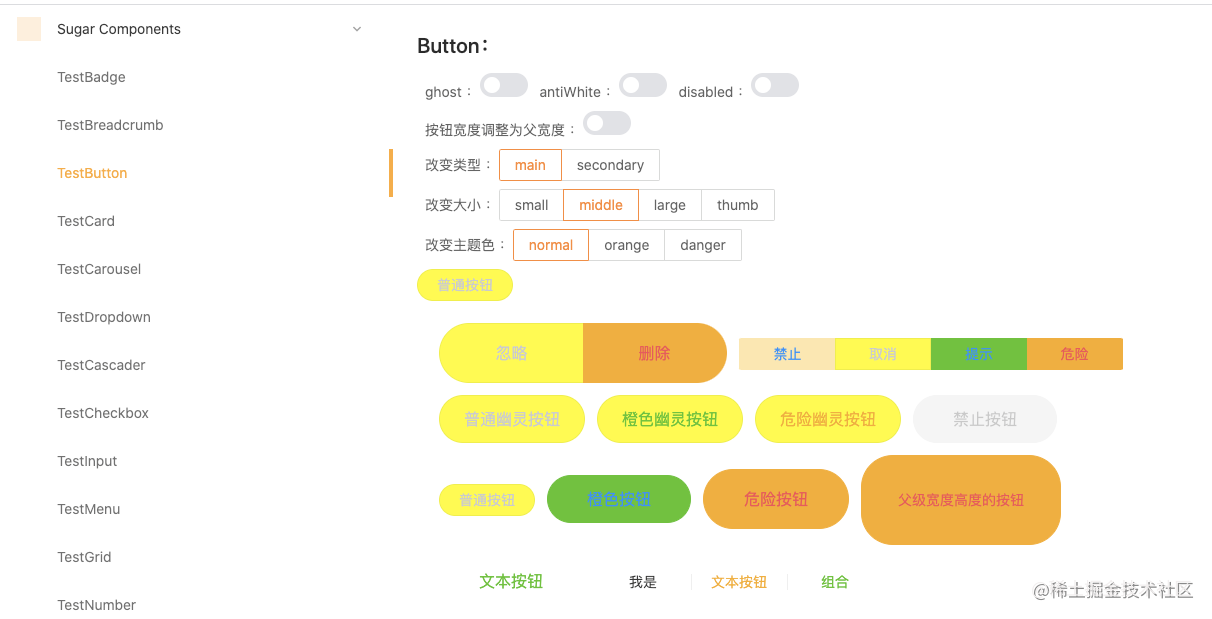The height and width of the screenshot is (619, 1212).
Task: Choose the large size option
Action: coord(670,205)
